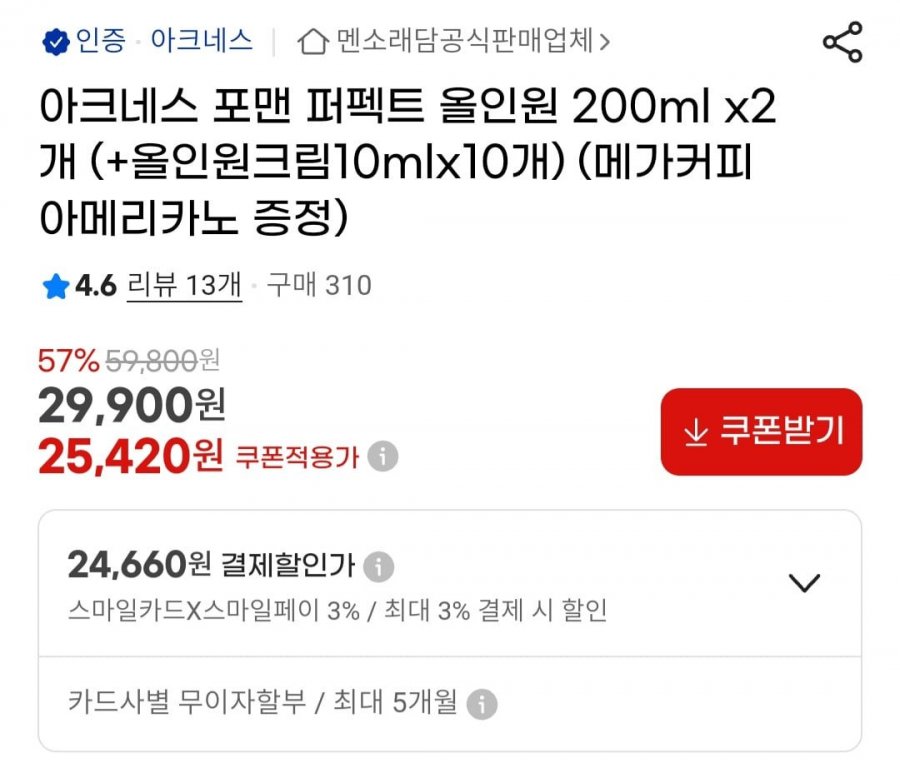The height and width of the screenshot is (773, 900).
Task: Open 멘소래담공식판매업체 seller link
Action: pyautogui.click(x=464, y=41)
